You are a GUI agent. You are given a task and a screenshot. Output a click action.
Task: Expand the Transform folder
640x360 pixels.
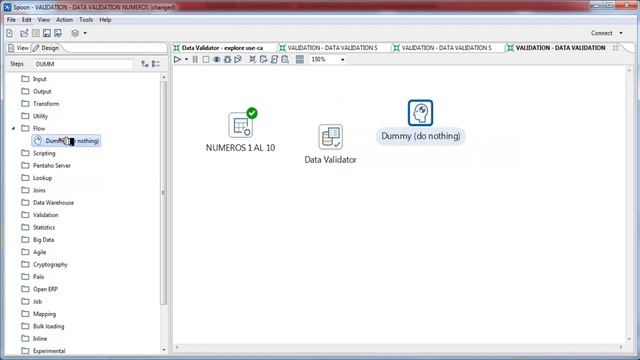pyautogui.click(x=40, y=104)
